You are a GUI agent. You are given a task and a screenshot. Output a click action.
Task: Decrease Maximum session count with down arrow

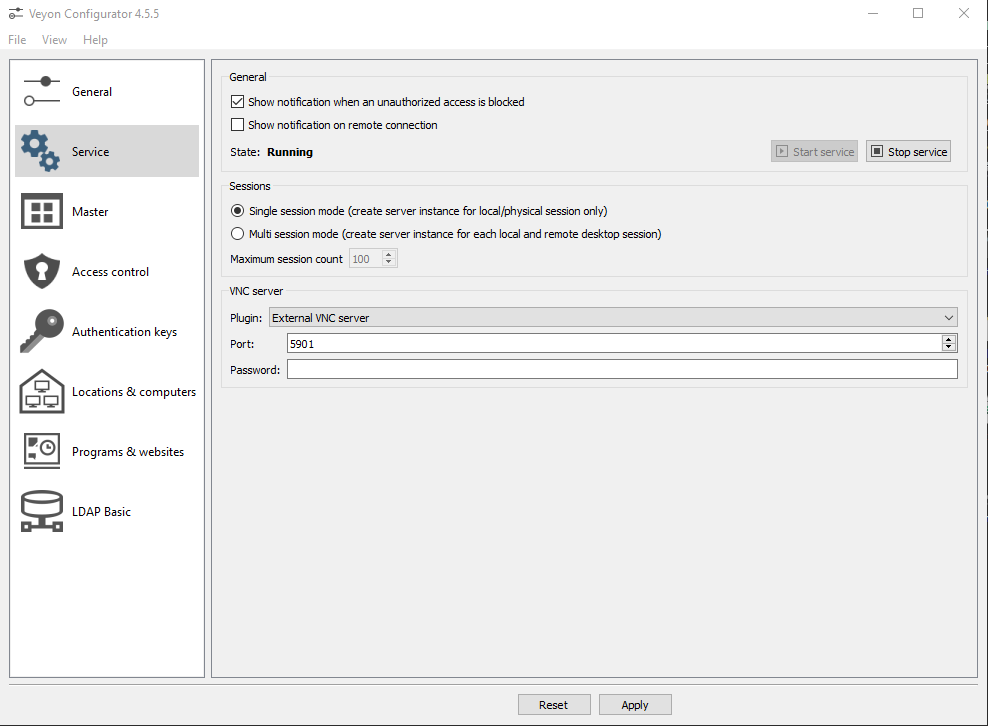(389, 262)
